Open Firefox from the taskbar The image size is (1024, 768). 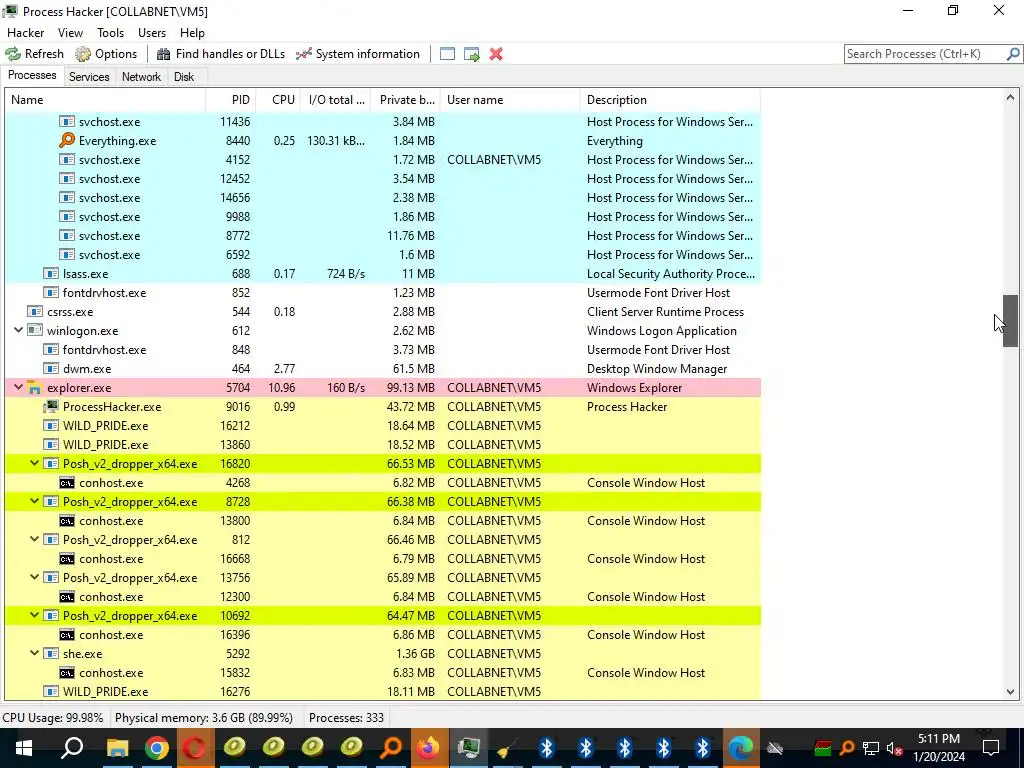point(429,748)
